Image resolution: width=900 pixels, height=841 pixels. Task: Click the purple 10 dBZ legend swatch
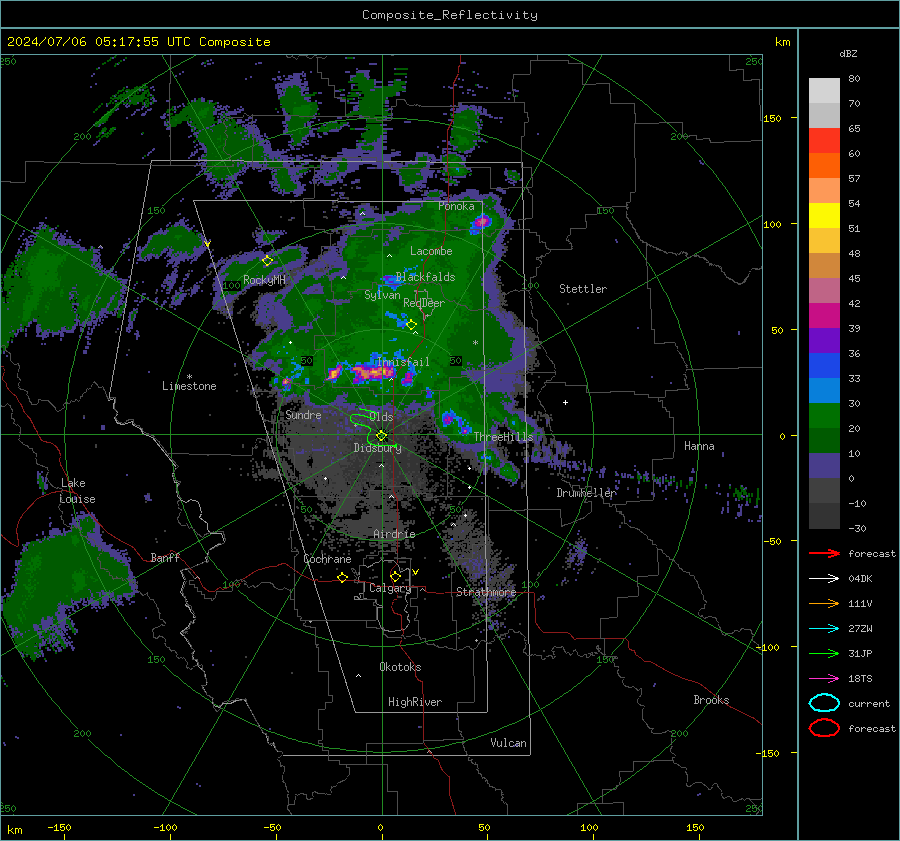pos(824,466)
